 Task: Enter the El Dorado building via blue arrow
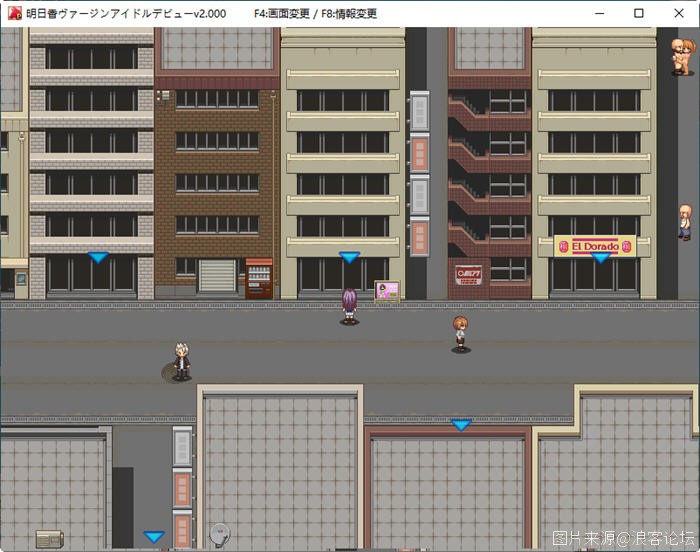point(600,258)
